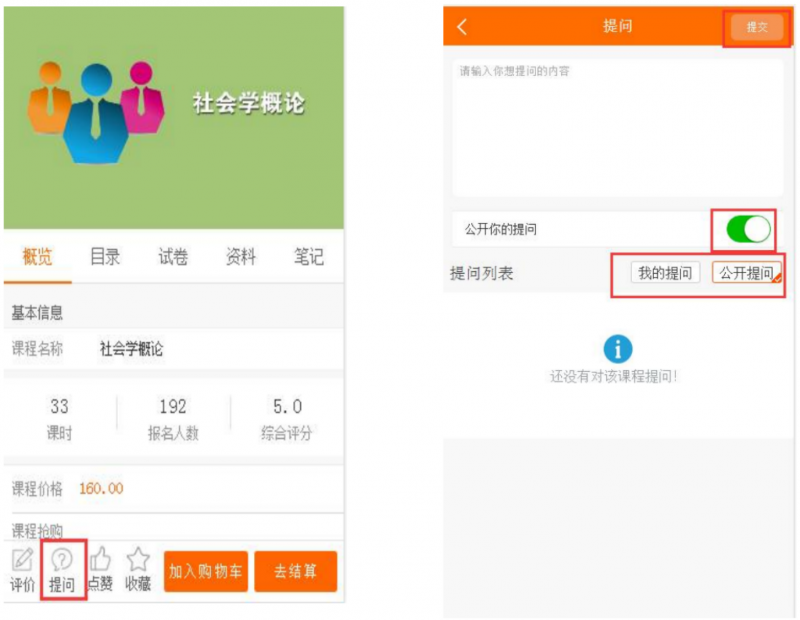Show 公开提问 question list
Image resolution: width=800 pixels, height=620 pixels.
[746, 273]
